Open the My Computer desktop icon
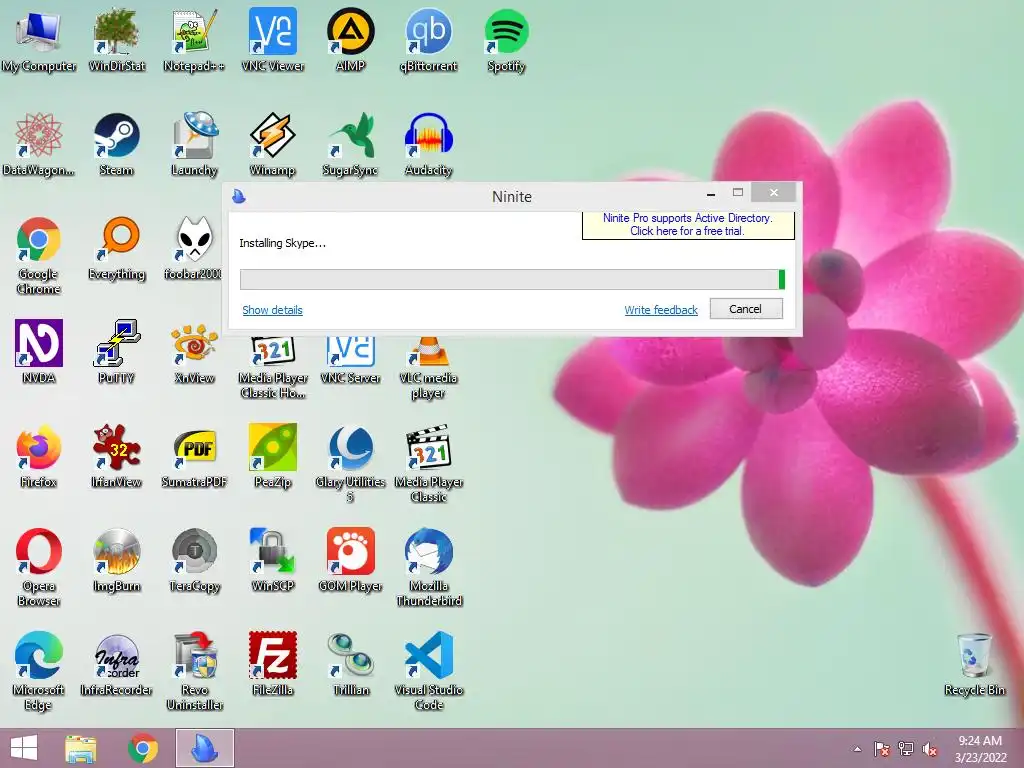The height and width of the screenshot is (768, 1024). coord(38,39)
